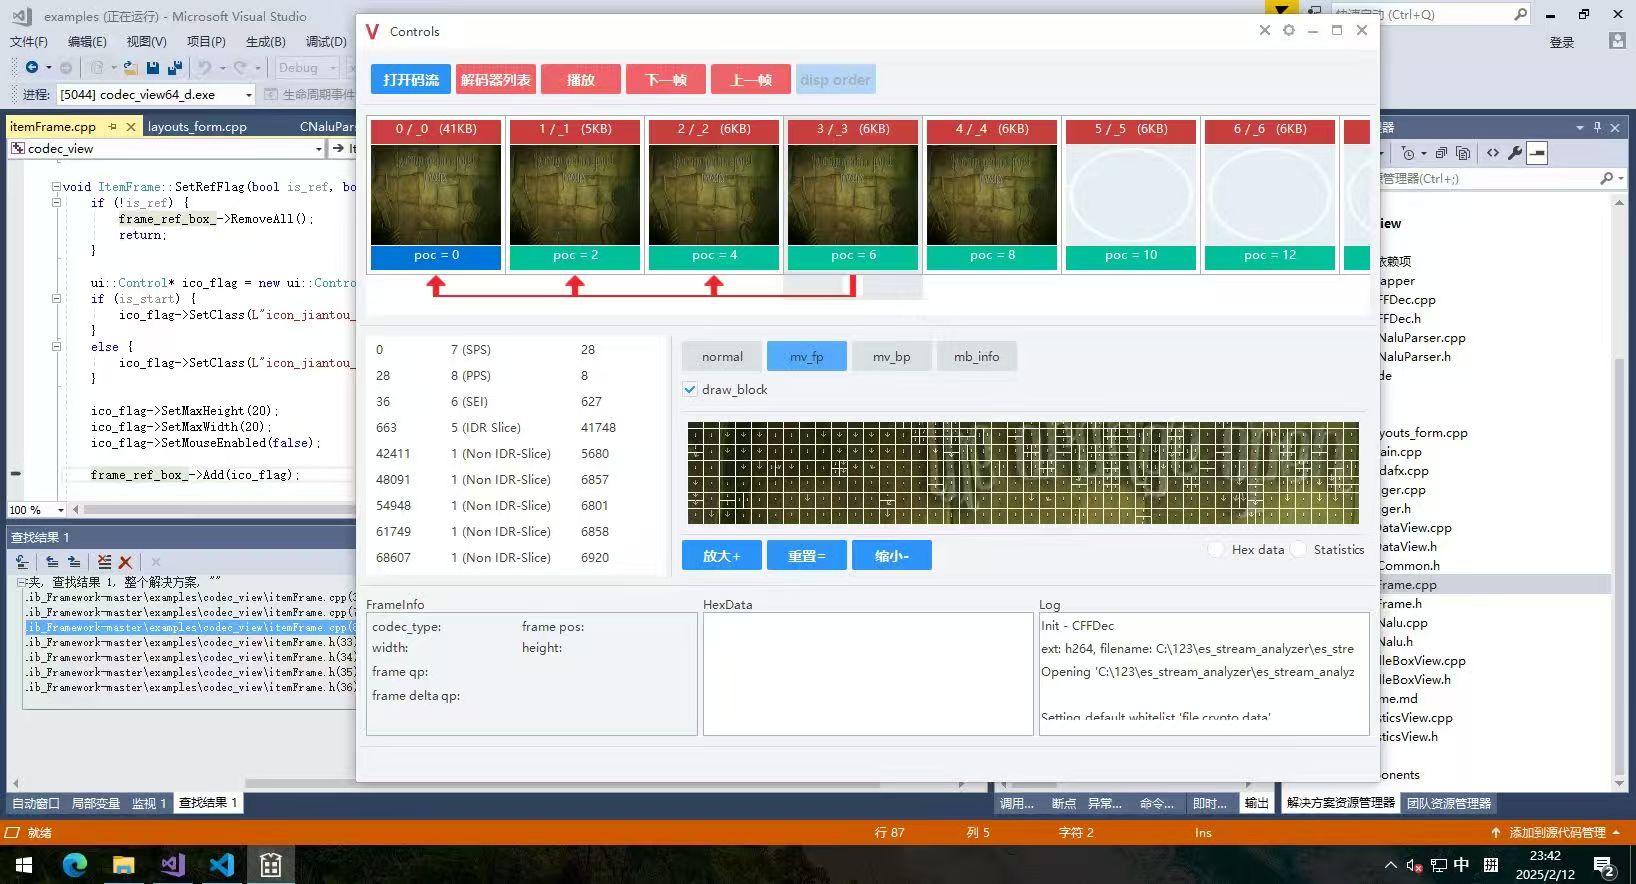Click the open file folder toolbar icon
The width and height of the screenshot is (1636, 884).
click(131, 68)
